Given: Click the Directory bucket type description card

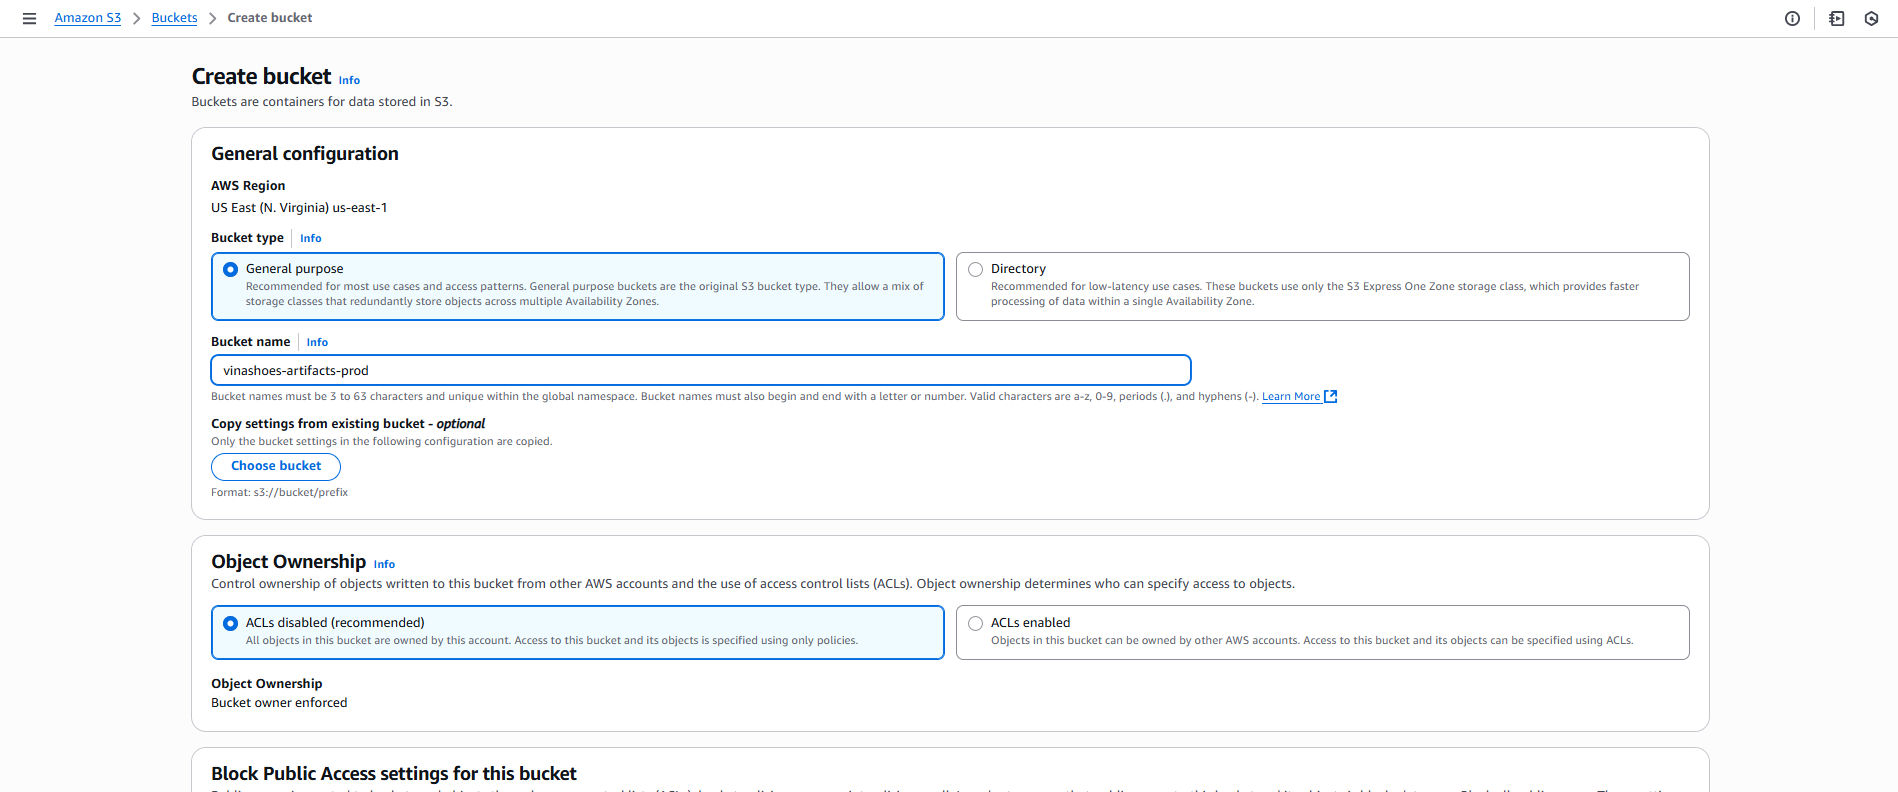Looking at the screenshot, I should (x=1320, y=294).
